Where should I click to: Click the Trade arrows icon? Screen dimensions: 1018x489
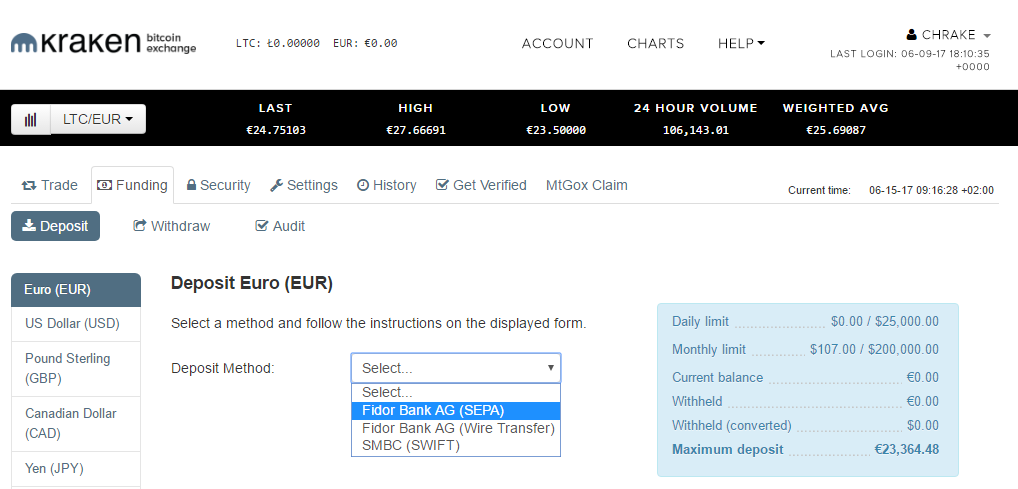[x=29, y=186]
